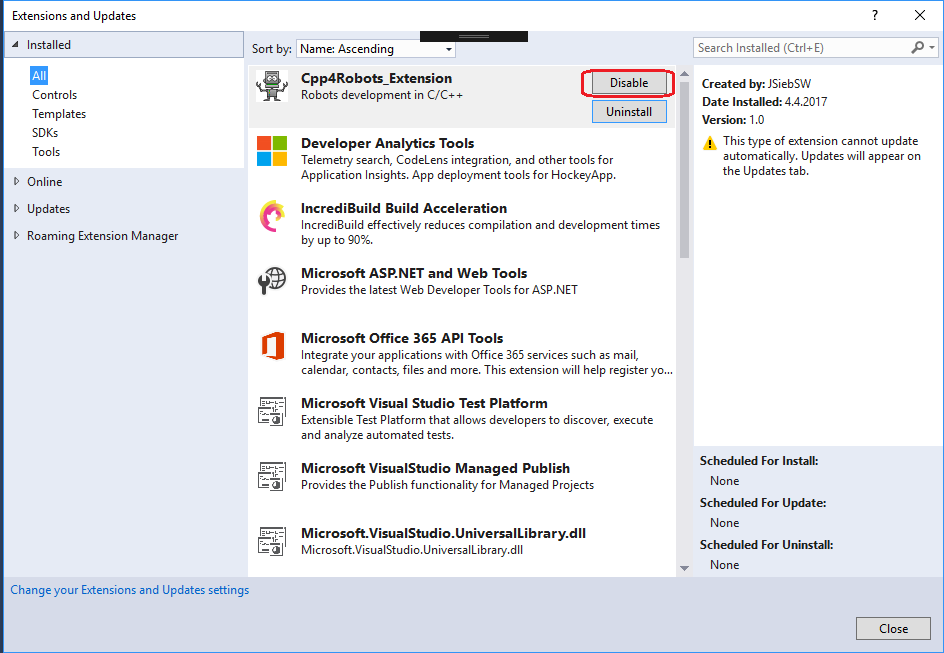
Task: Select Microsoft Visual Studio Test Platform title
Action: pyautogui.click(x=424, y=403)
